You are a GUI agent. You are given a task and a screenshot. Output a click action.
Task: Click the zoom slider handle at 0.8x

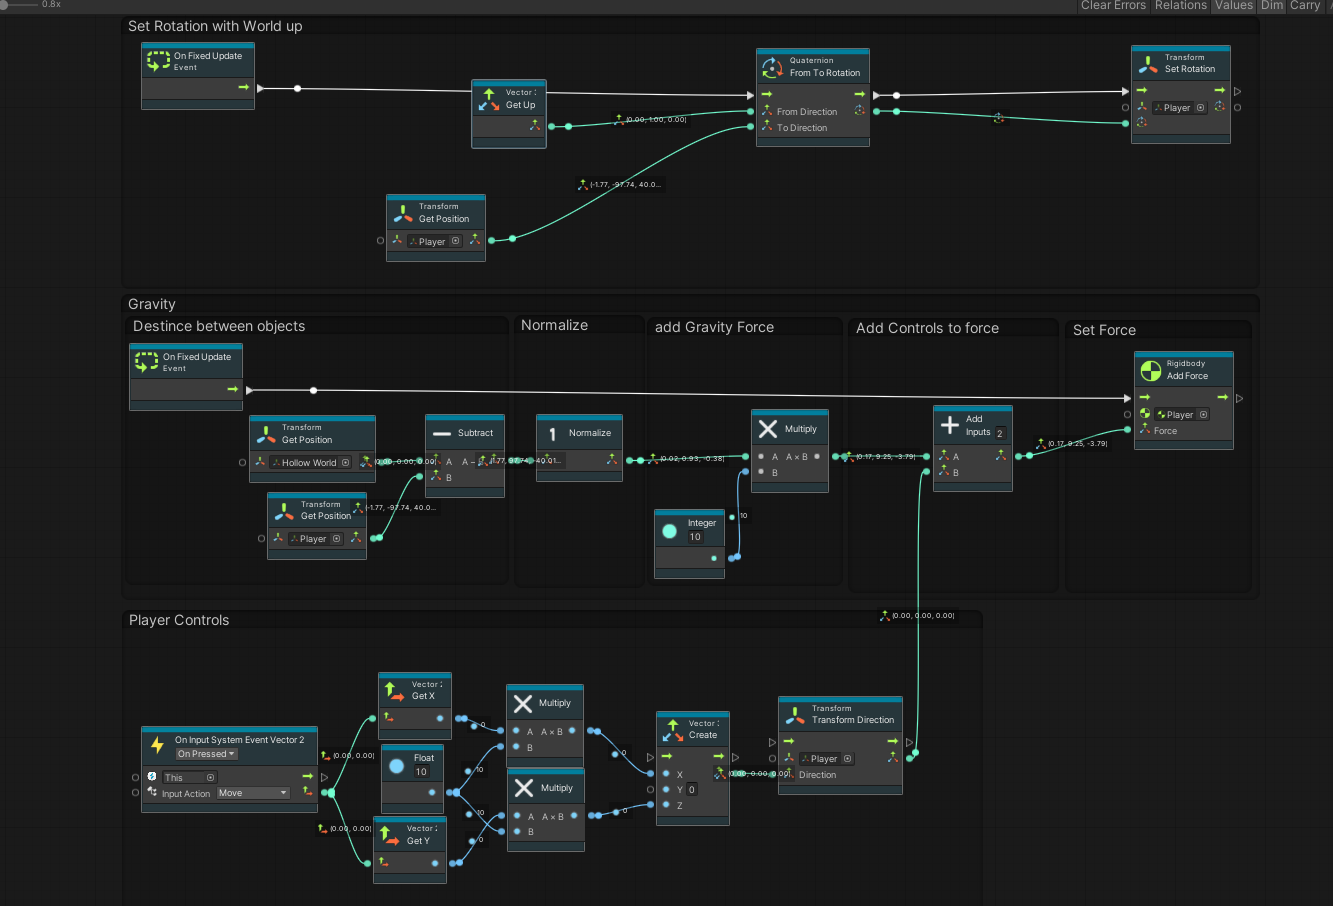(4, 4)
